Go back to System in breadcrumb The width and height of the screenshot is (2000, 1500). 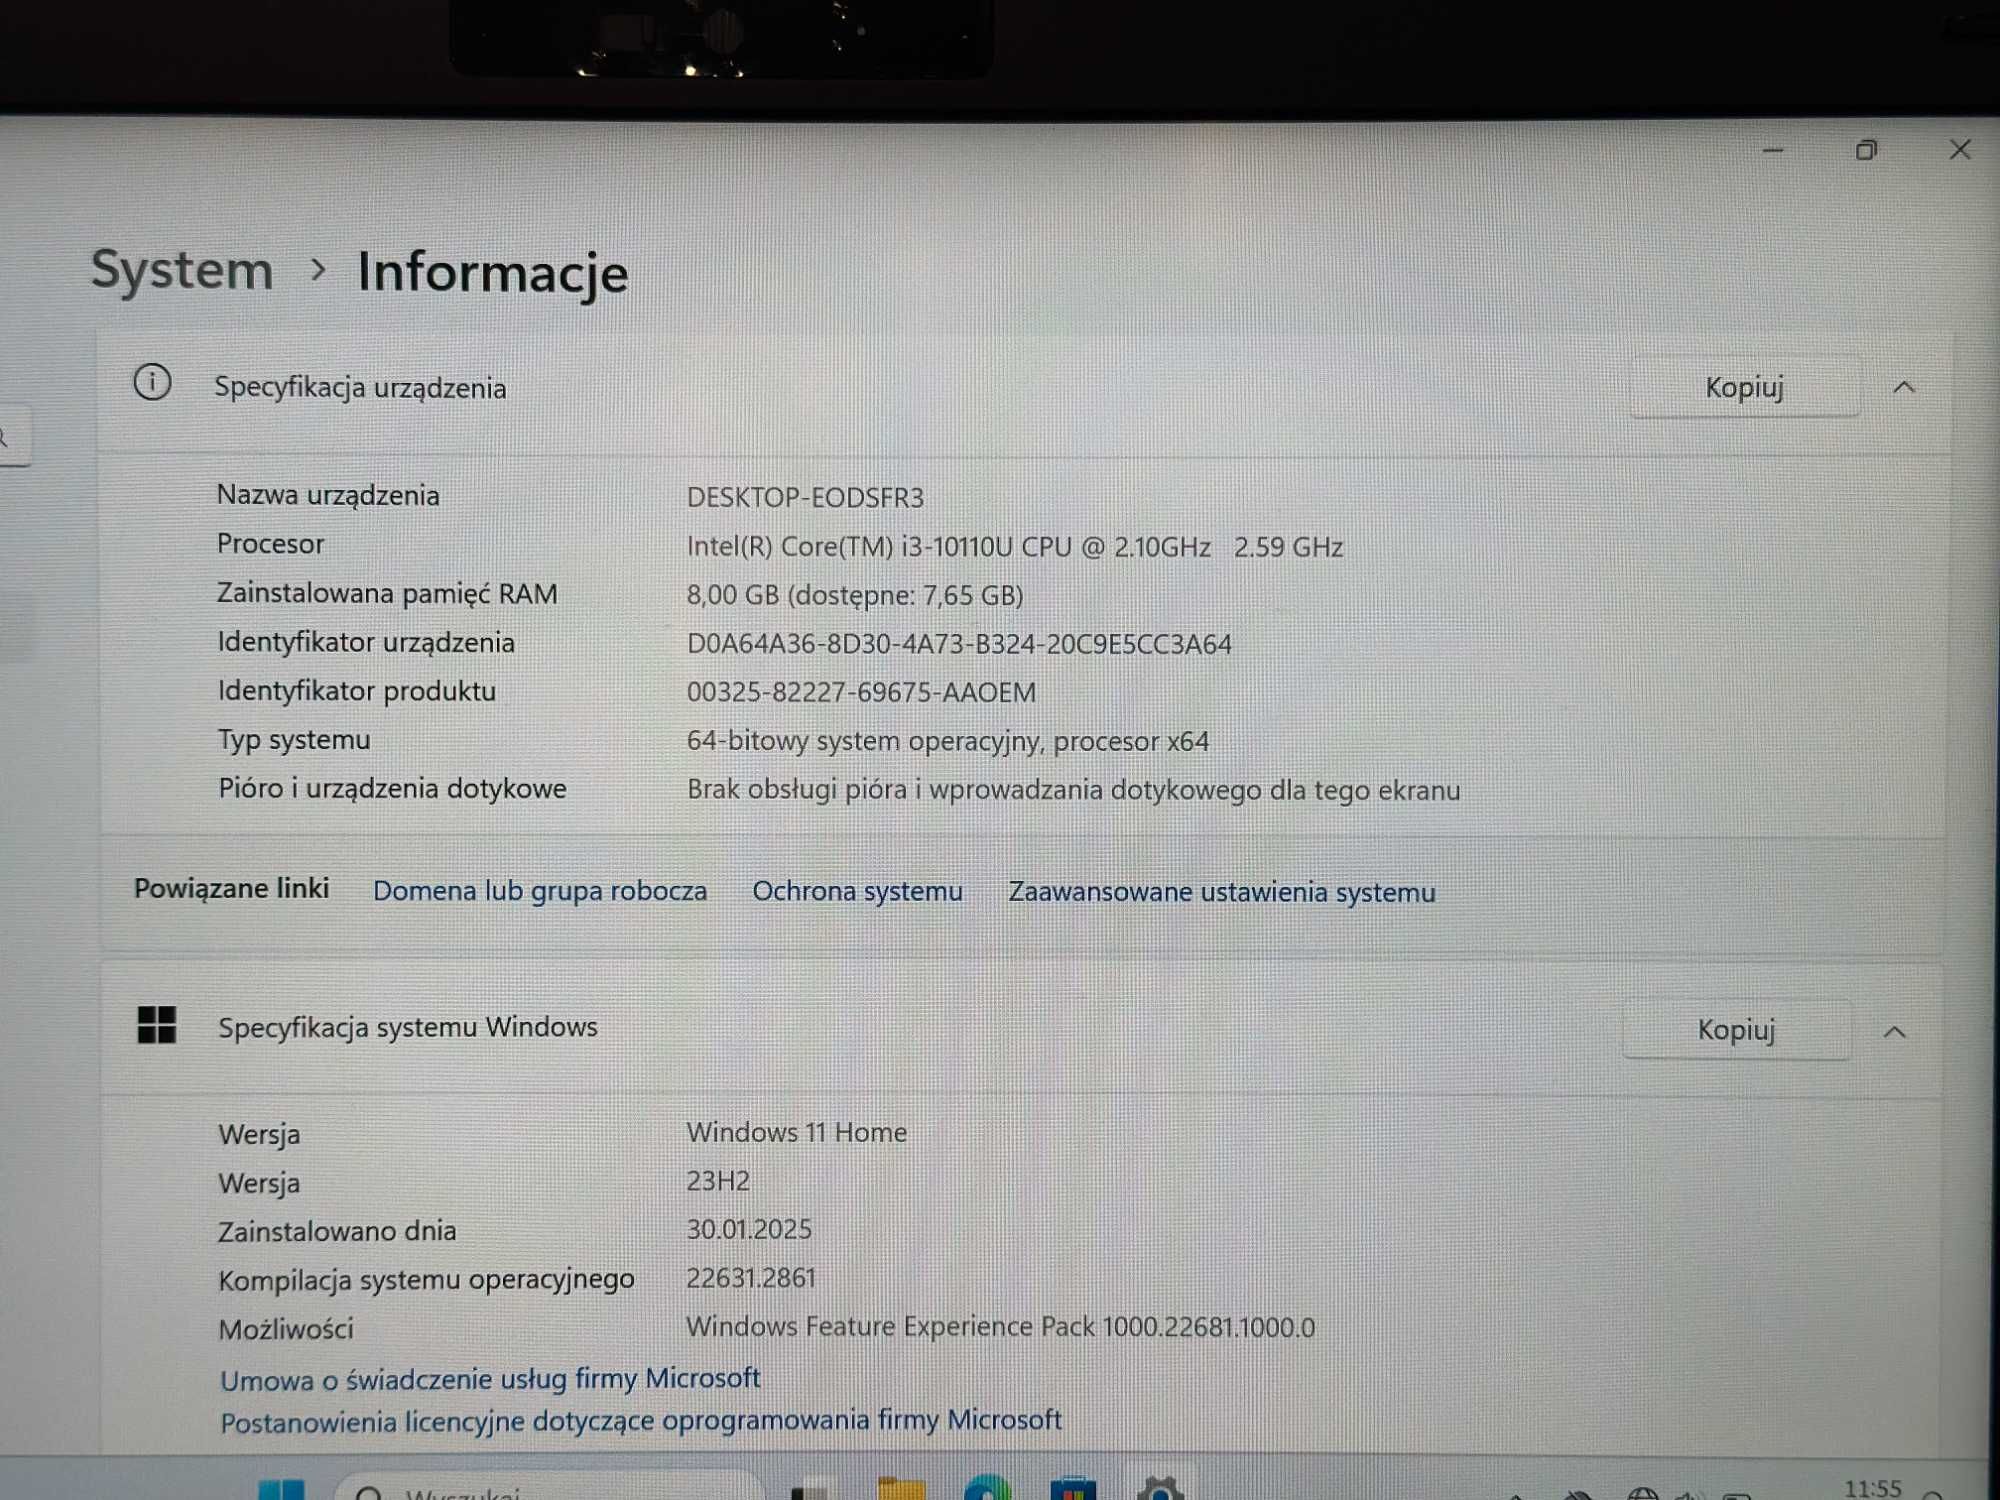182,270
